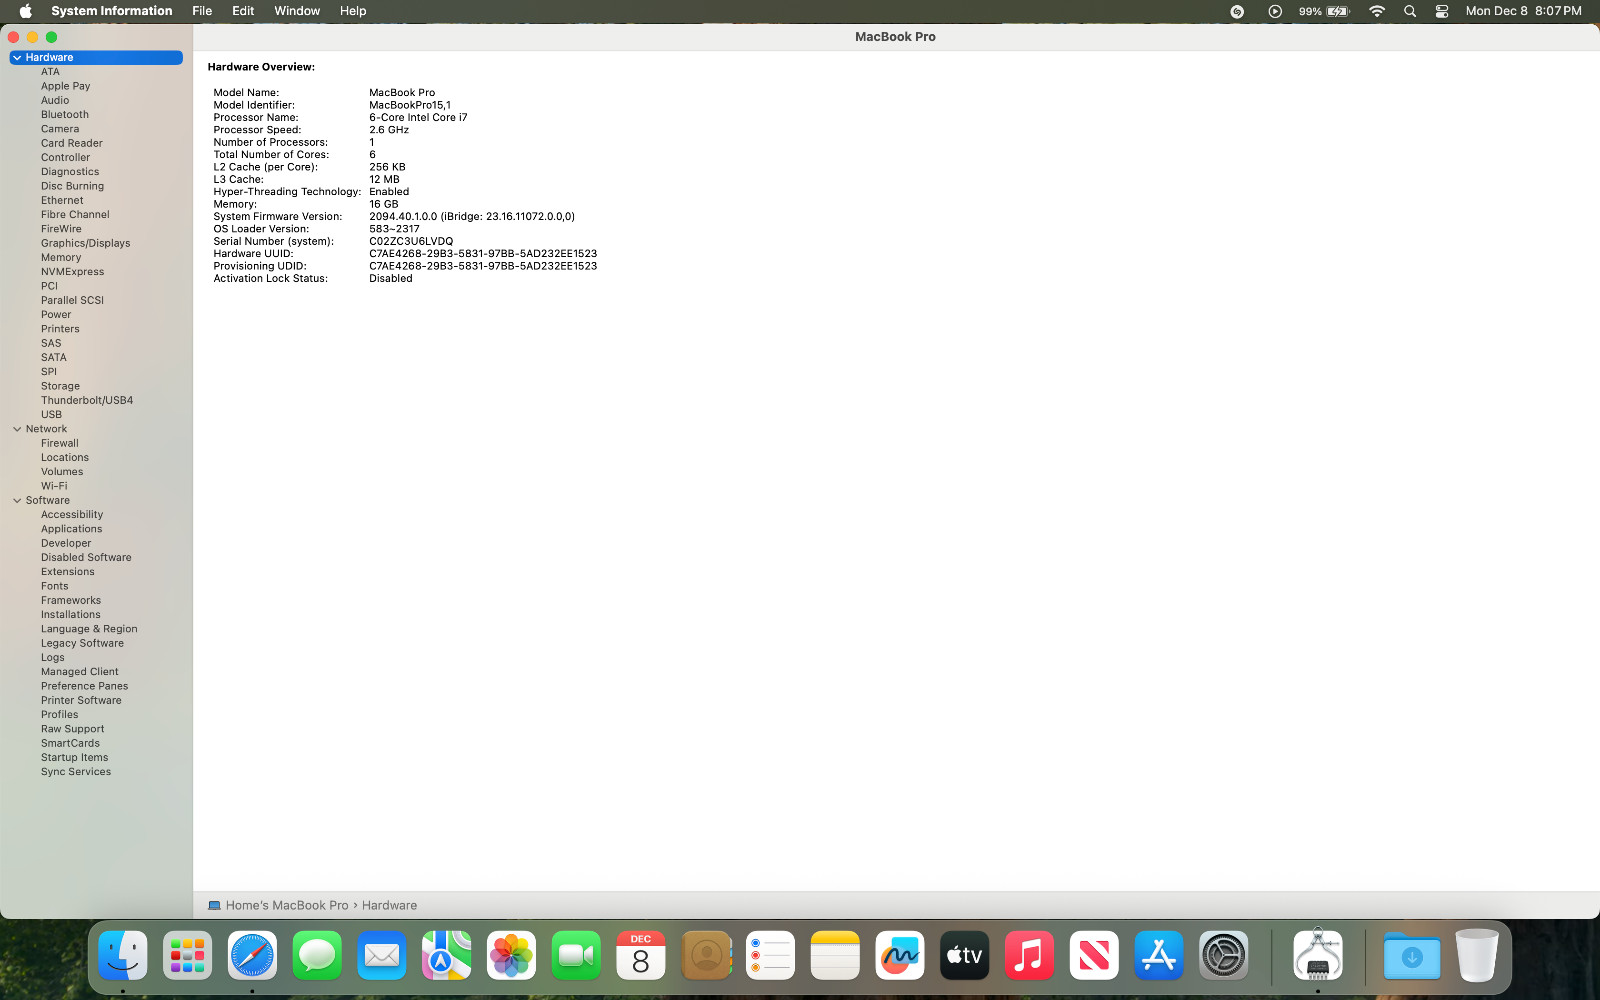Collapse the Software section chevron

[17, 500]
